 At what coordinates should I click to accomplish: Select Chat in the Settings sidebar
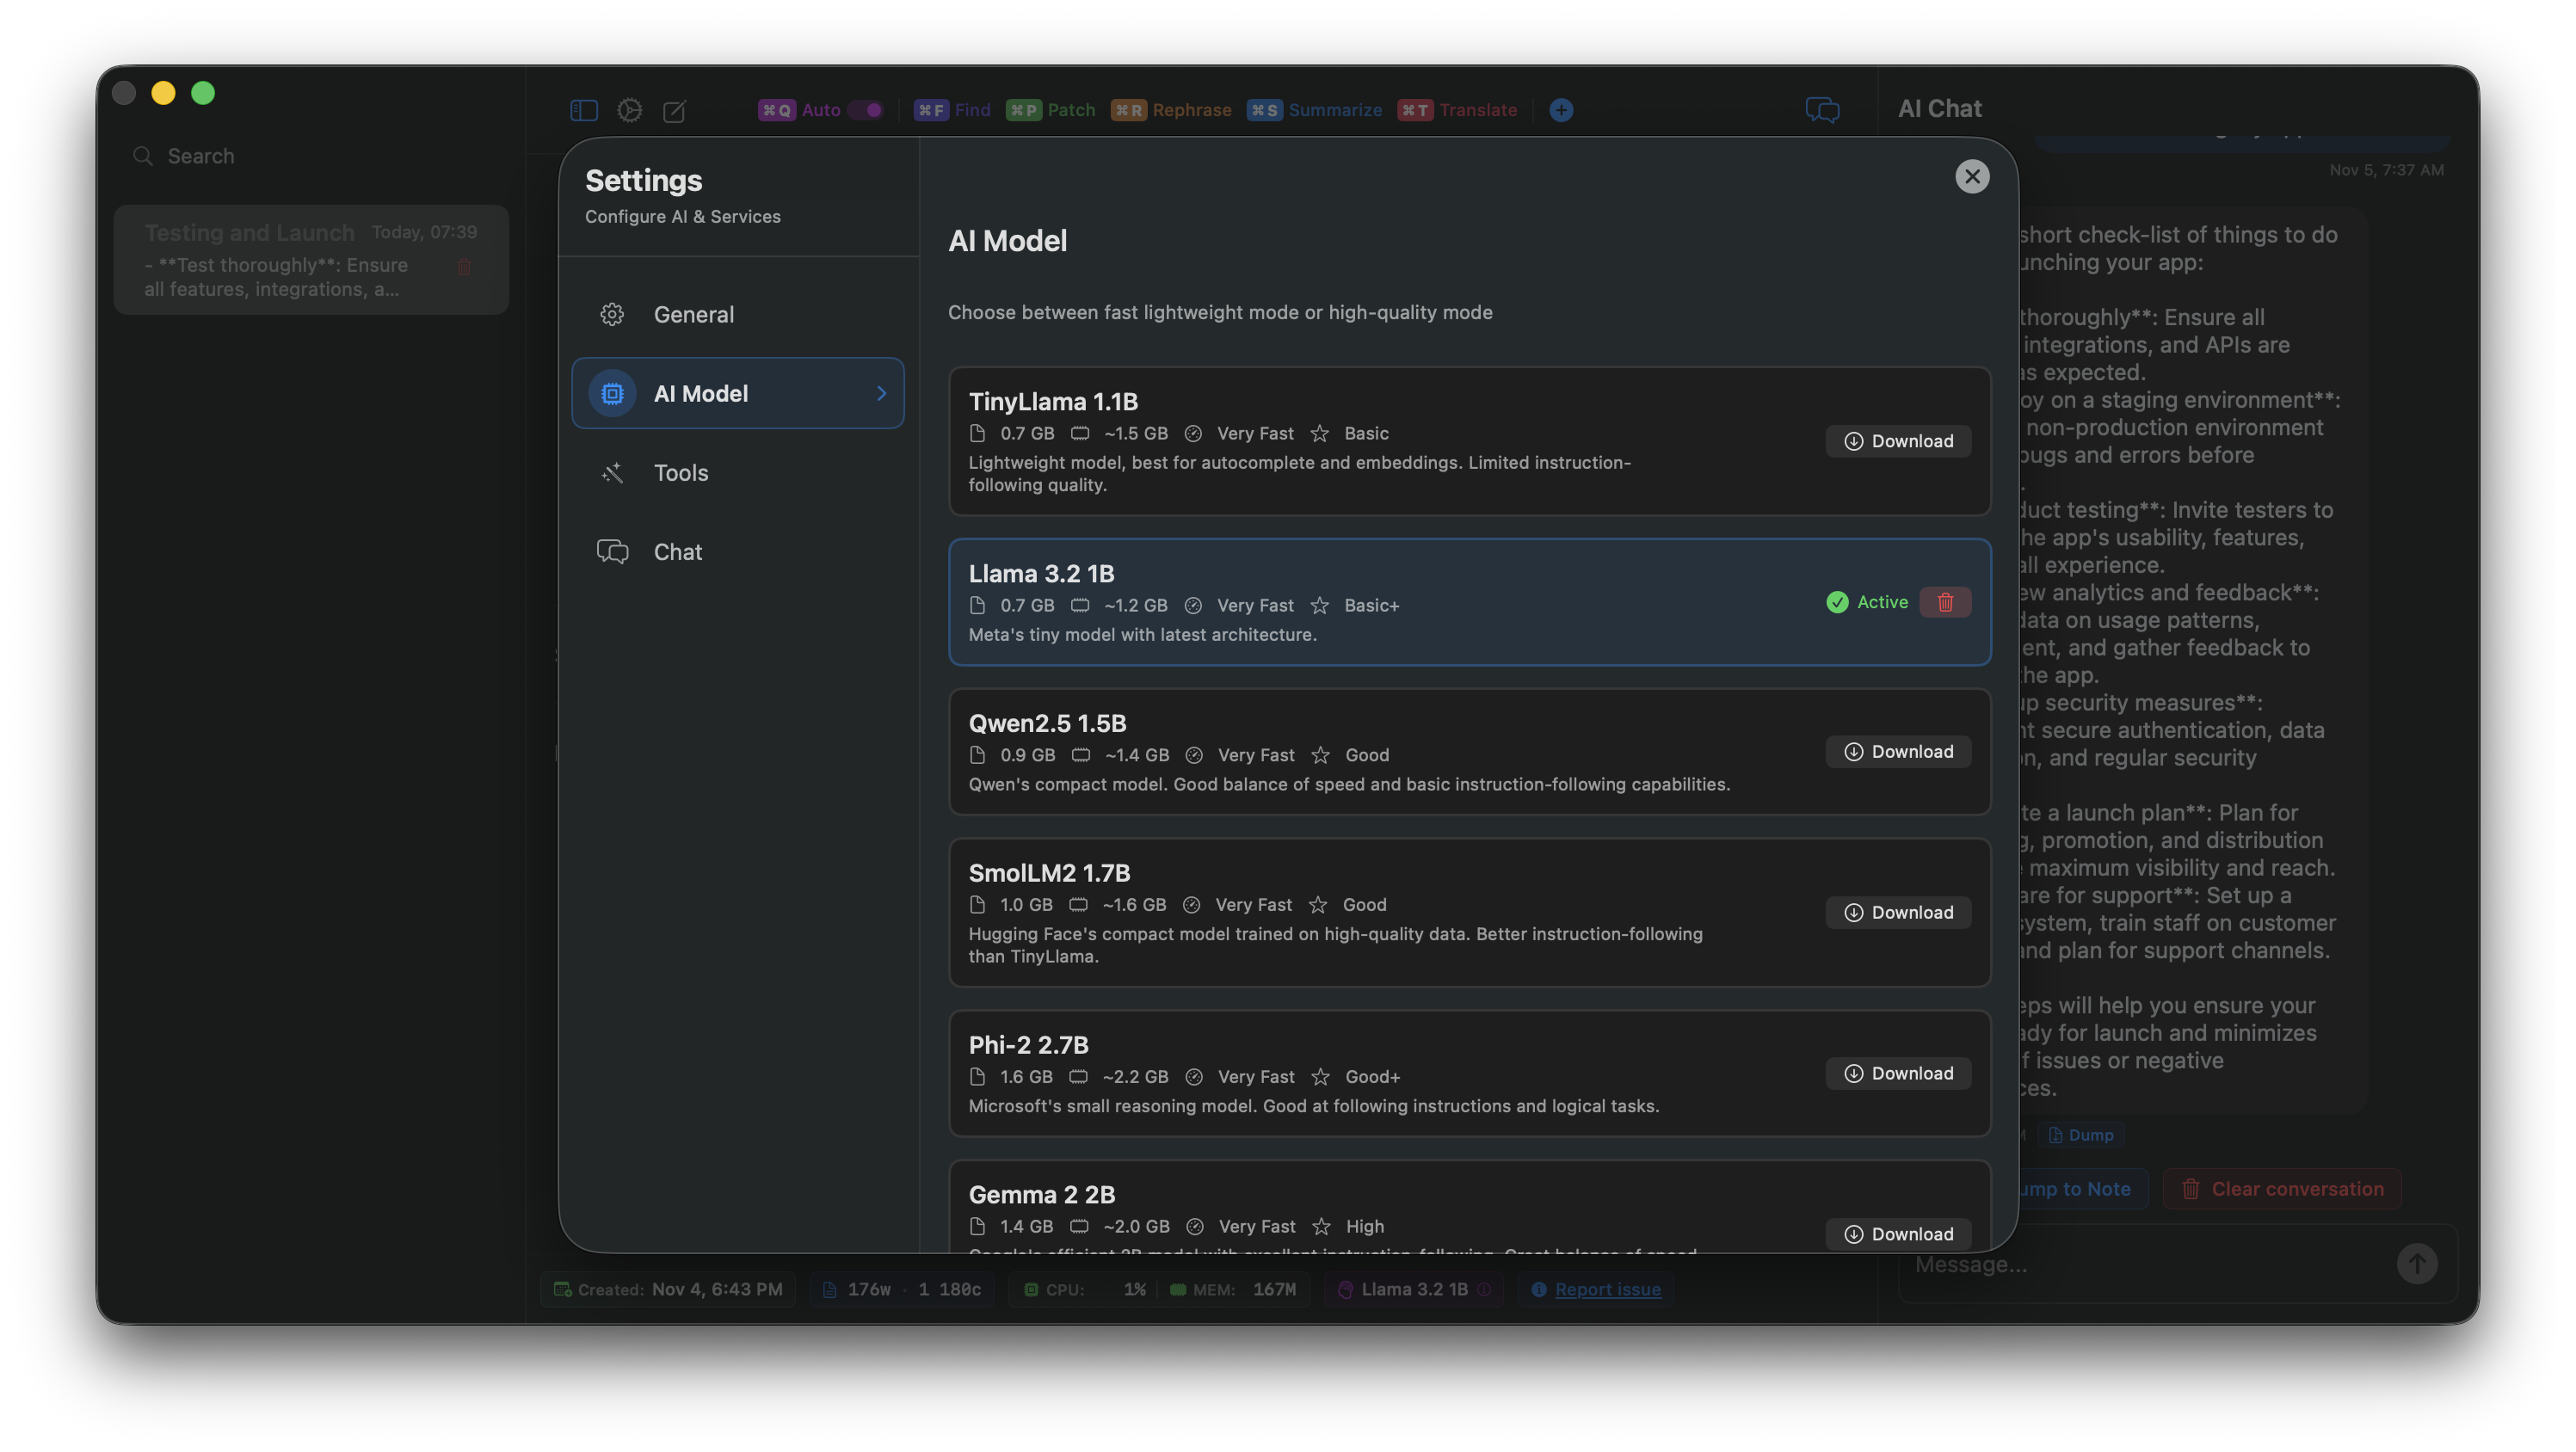tap(677, 551)
